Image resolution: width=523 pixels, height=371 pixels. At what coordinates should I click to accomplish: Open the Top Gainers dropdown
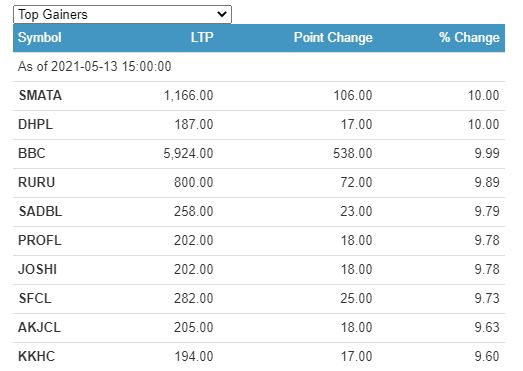tap(122, 14)
